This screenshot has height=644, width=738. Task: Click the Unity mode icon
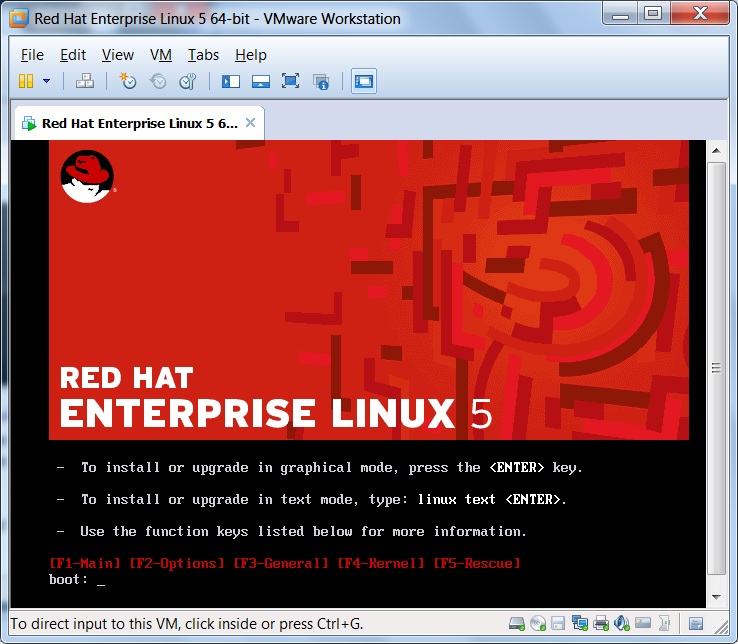[321, 82]
